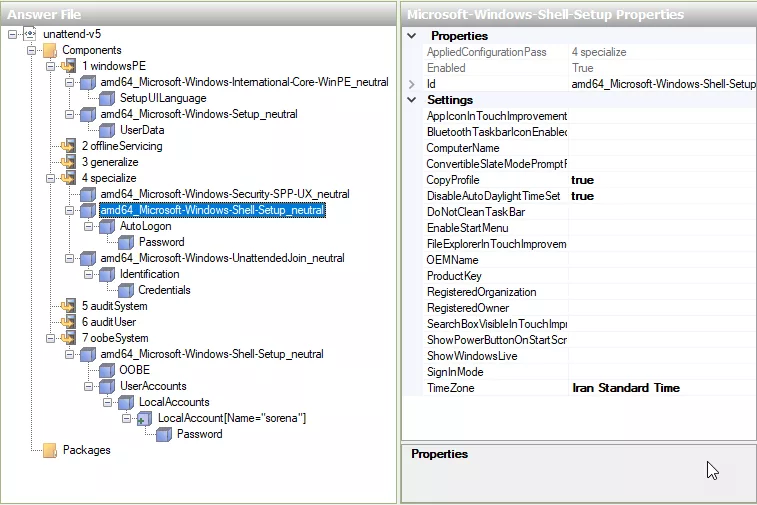Click the cube icon of AutoLogon's Password

coord(126,242)
